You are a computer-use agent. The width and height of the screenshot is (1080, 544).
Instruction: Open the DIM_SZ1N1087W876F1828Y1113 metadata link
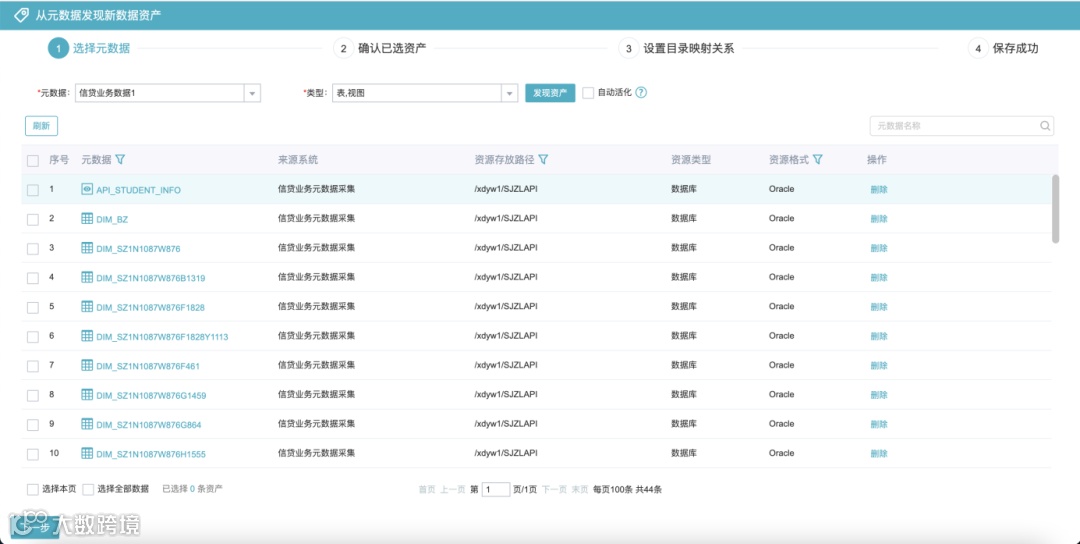pyautogui.click(x=162, y=337)
